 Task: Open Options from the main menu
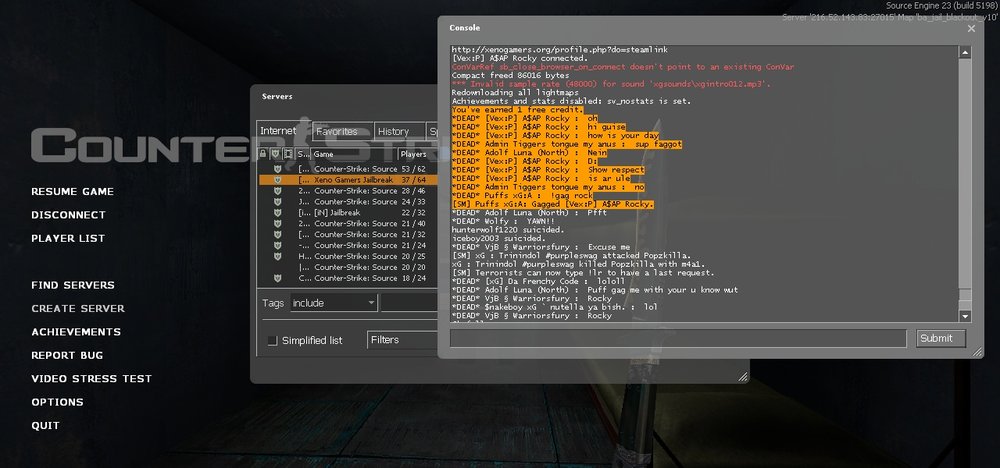[x=57, y=402]
